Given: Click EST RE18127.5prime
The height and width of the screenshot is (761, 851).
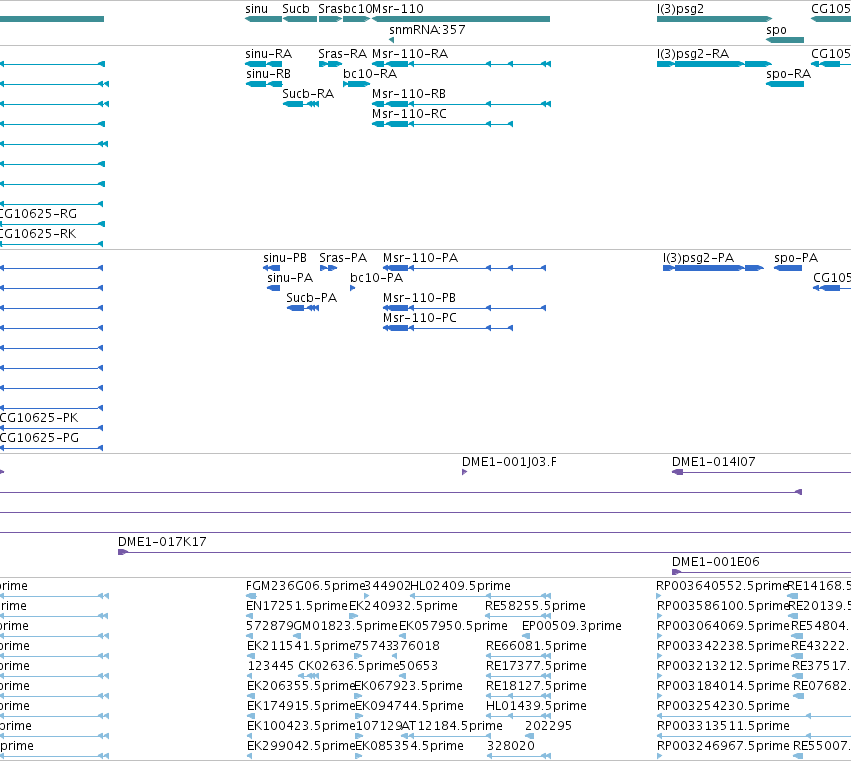Looking at the screenshot, I should click(x=536, y=686).
